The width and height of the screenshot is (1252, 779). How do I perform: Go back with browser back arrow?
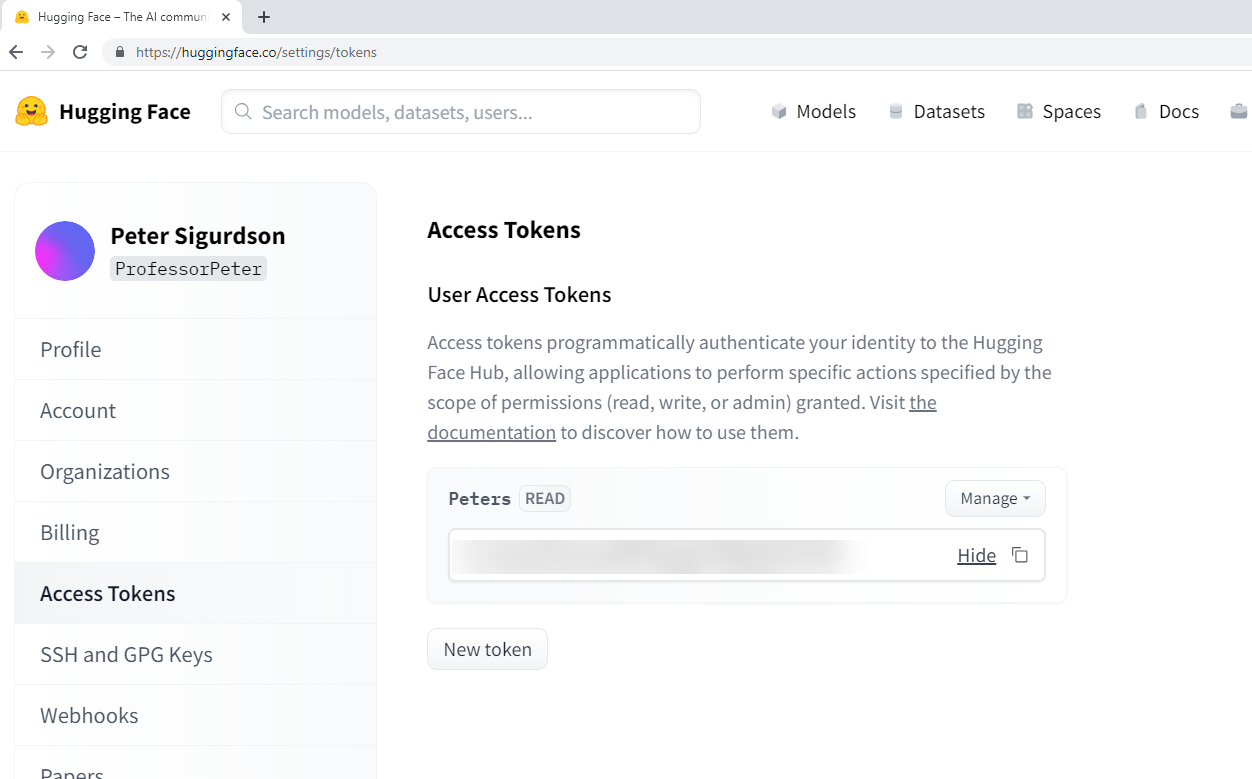pos(16,52)
